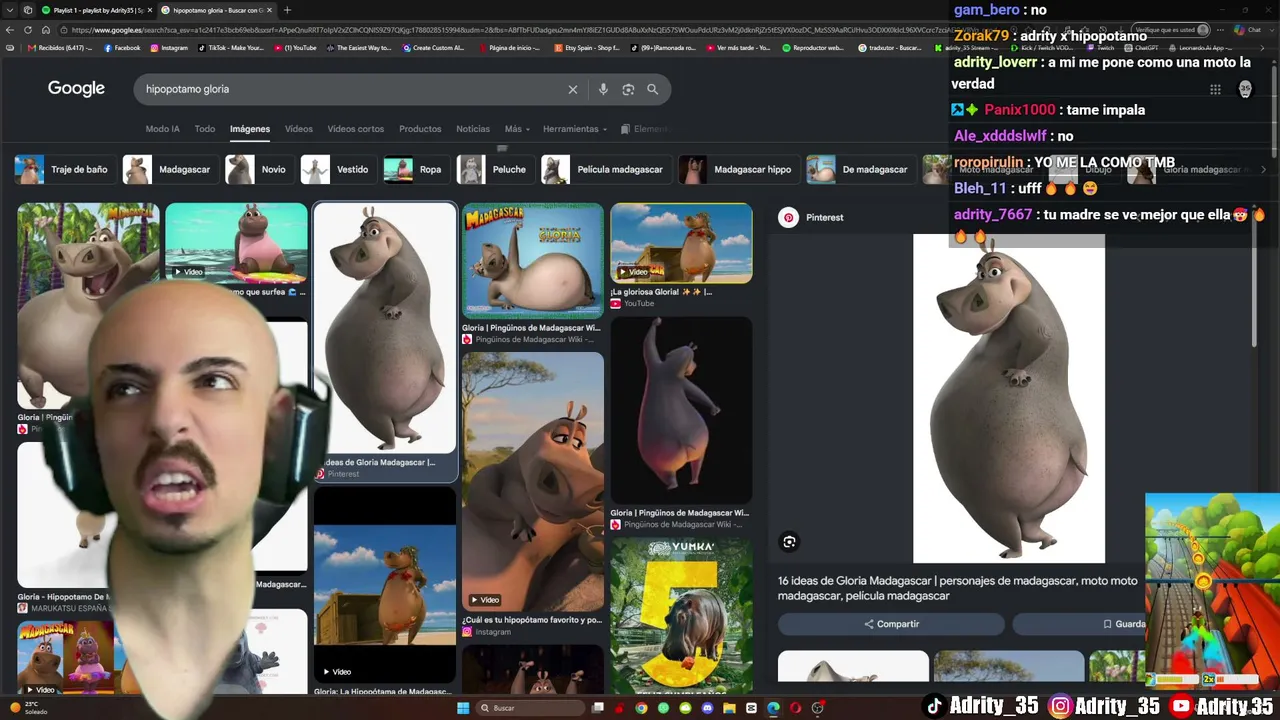
Task: Open Microsoft Edge from the taskbar
Action: [773, 708]
